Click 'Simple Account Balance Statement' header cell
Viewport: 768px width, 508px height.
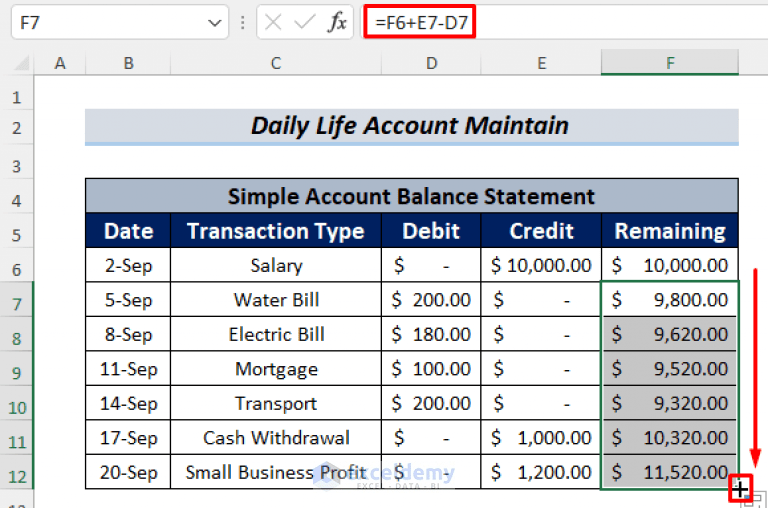point(411,196)
